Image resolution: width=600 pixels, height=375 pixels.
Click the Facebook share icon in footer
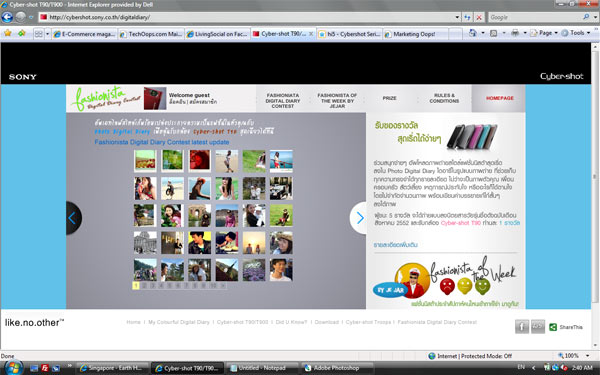(522, 326)
